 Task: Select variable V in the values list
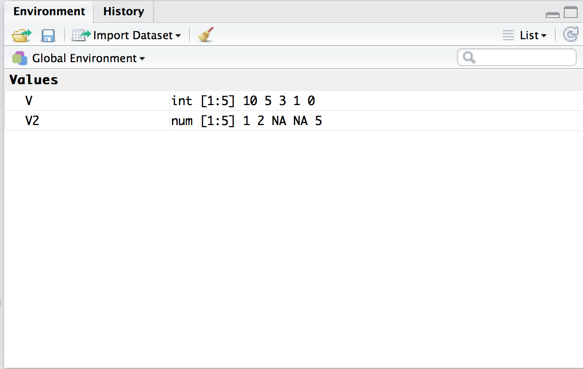(29, 101)
